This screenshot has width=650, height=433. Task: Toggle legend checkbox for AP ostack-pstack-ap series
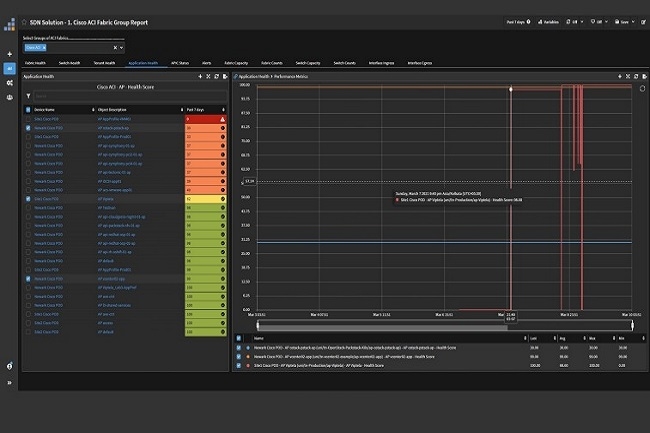[x=238, y=348]
